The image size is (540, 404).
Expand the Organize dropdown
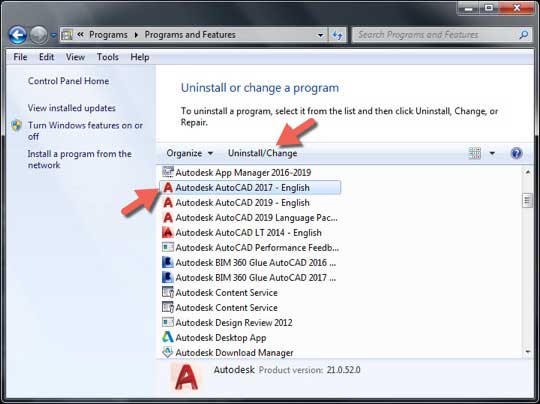coord(190,153)
